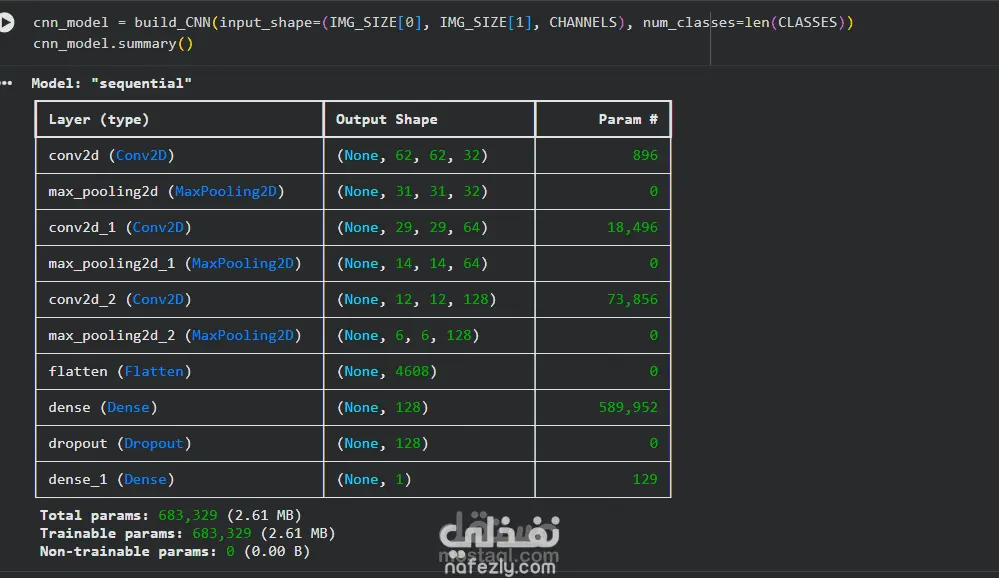Select the Total params line
Image resolution: width=999 pixels, height=578 pixels.
click(x=171, y=516)
